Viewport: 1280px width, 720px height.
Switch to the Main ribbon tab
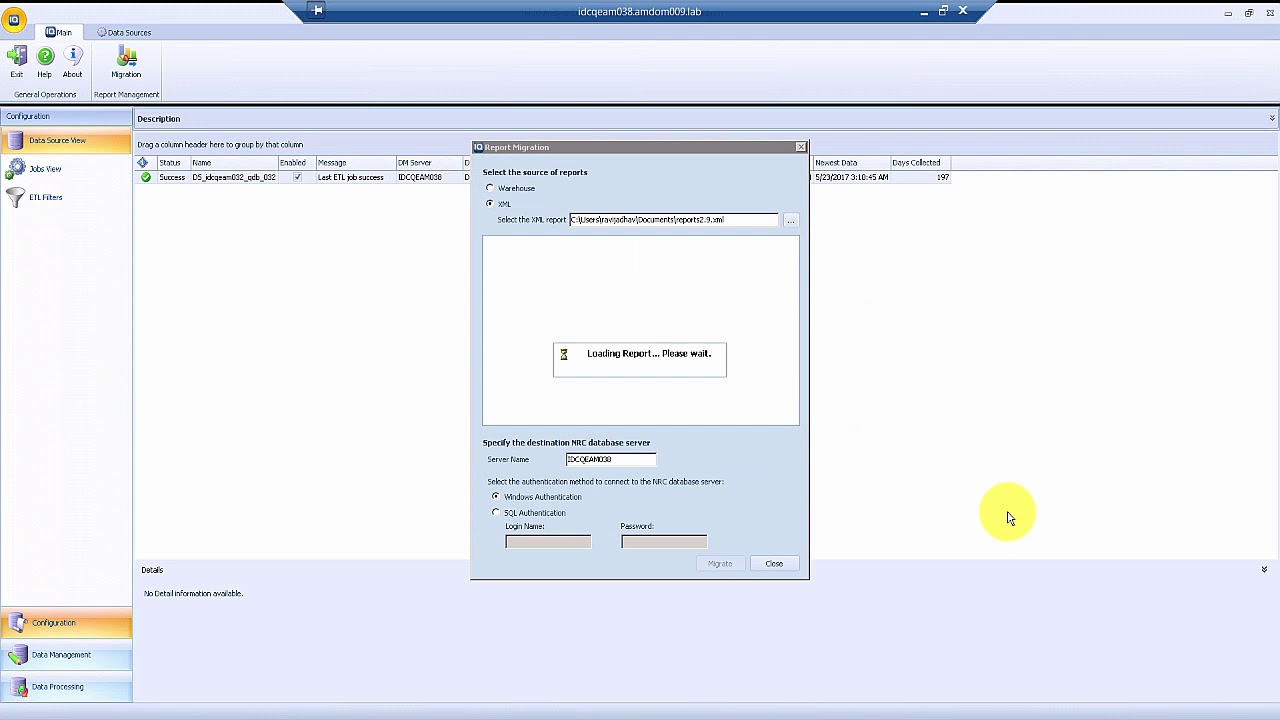click(x=58, y=32)
